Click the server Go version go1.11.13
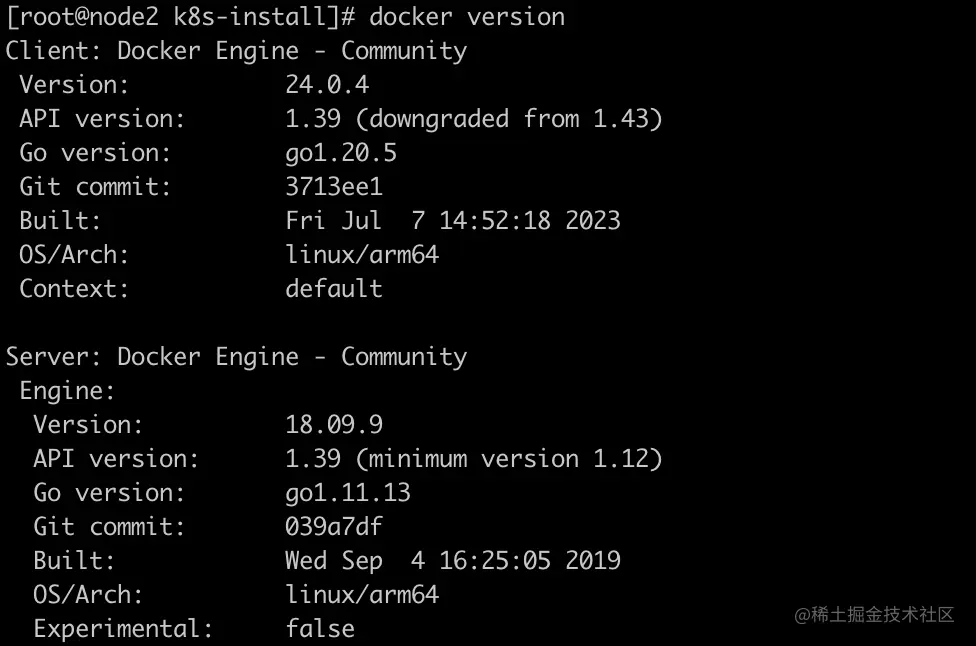 pos(348,493)
